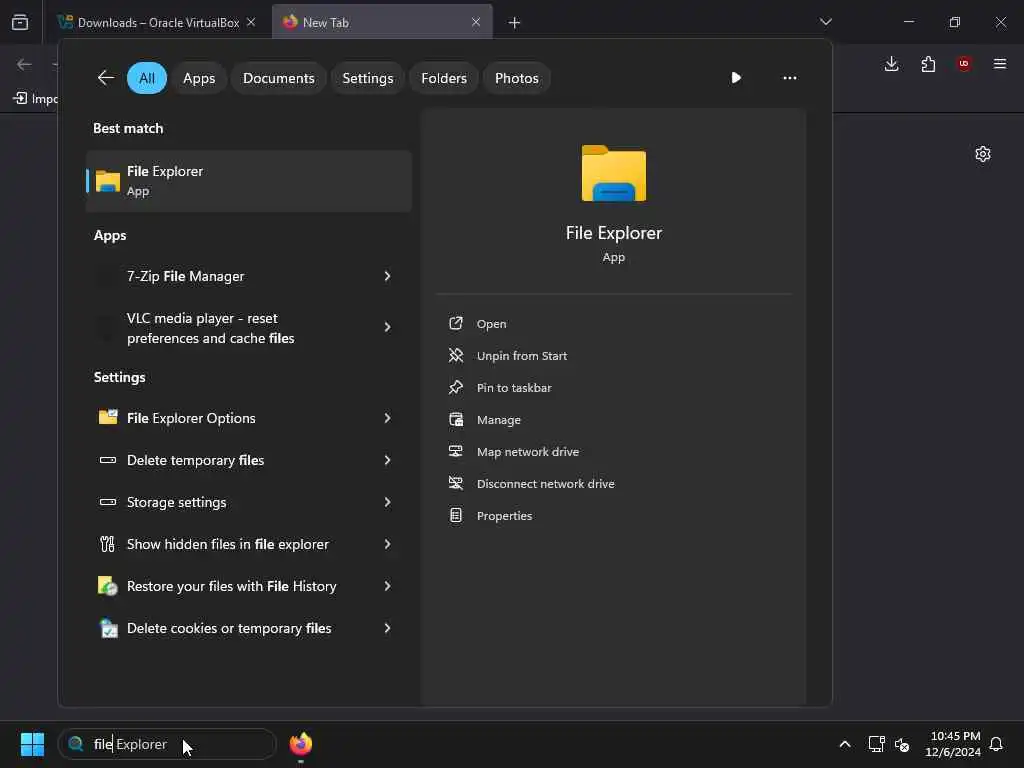1024x768 pixels.
Task: Open Firefox list all tabs dropdown
Action: pos(825,22)
